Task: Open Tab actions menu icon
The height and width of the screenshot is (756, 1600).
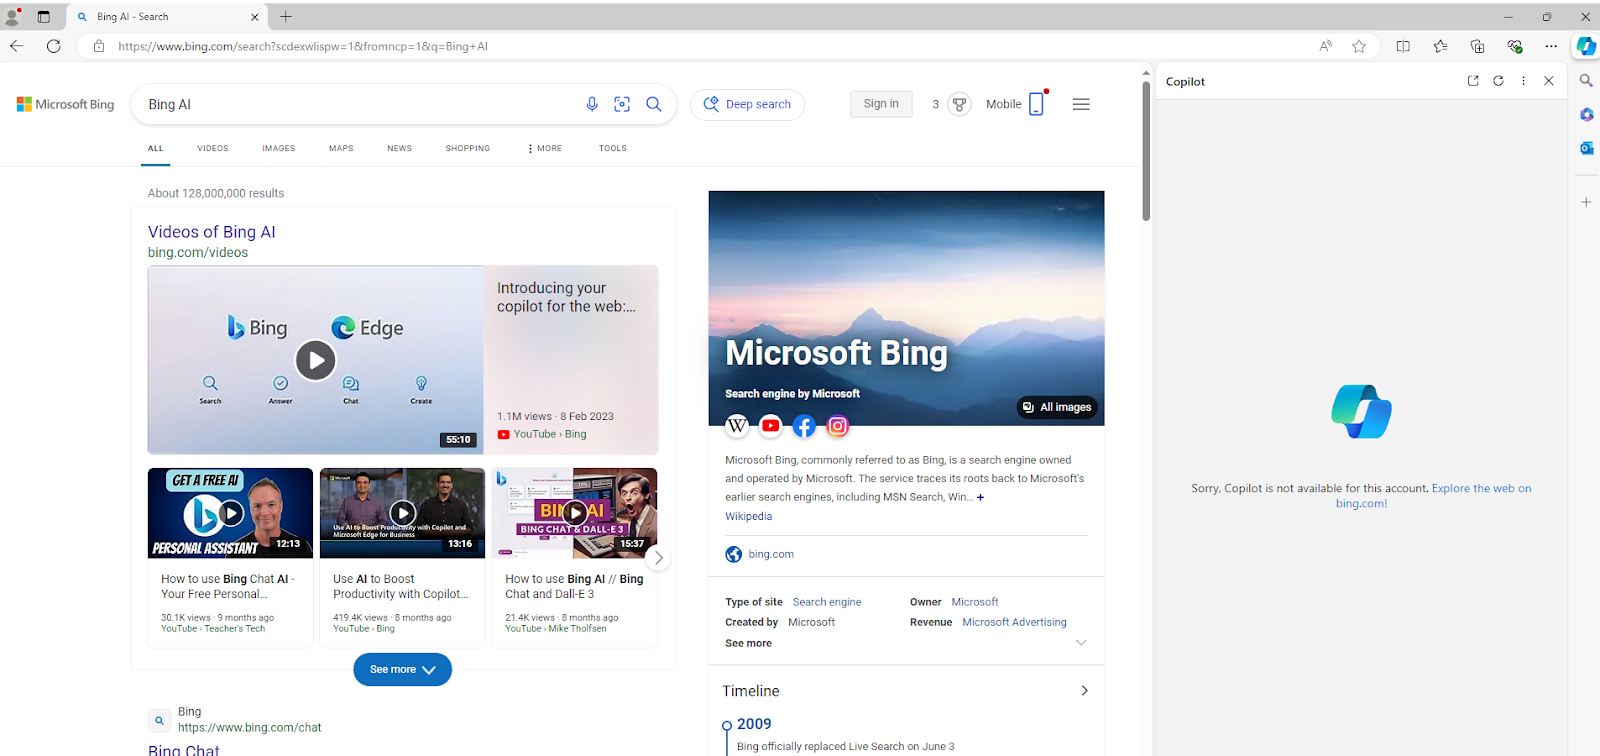Action: [x=43, y=16]
